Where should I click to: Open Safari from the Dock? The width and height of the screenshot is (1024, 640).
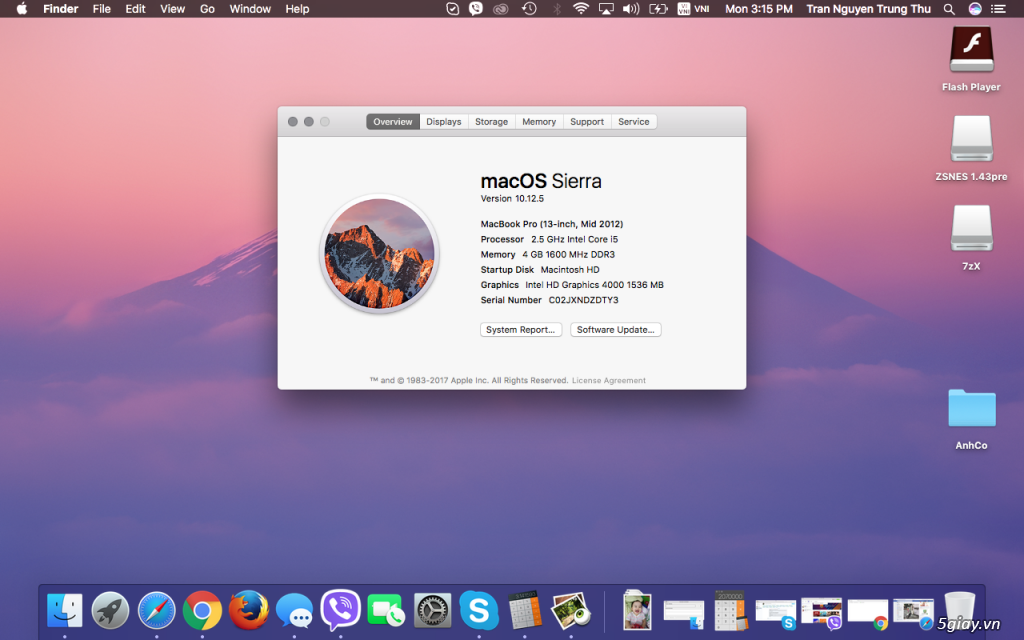point(157,611)
